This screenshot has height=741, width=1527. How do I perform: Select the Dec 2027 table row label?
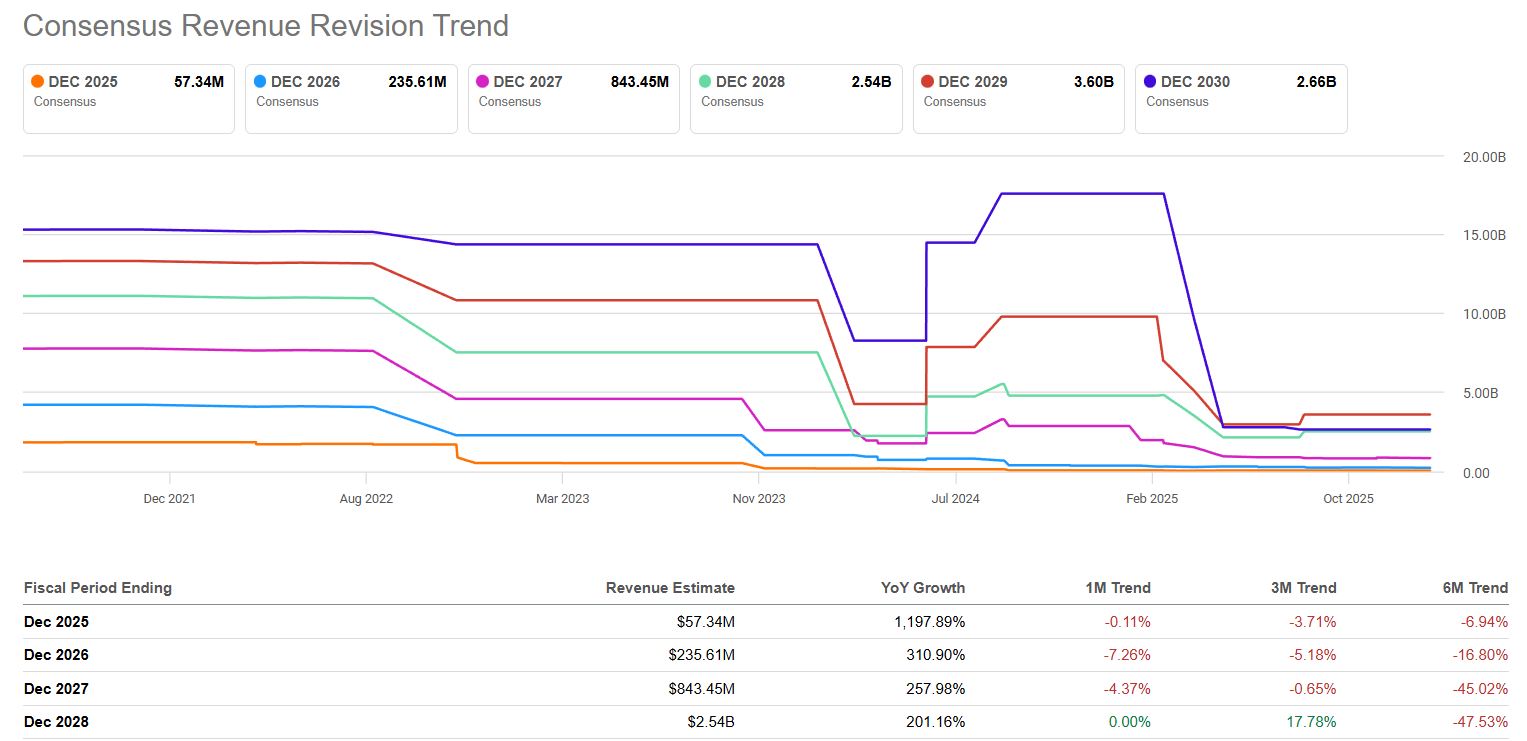pyautogui.click(x=56, y=689)
